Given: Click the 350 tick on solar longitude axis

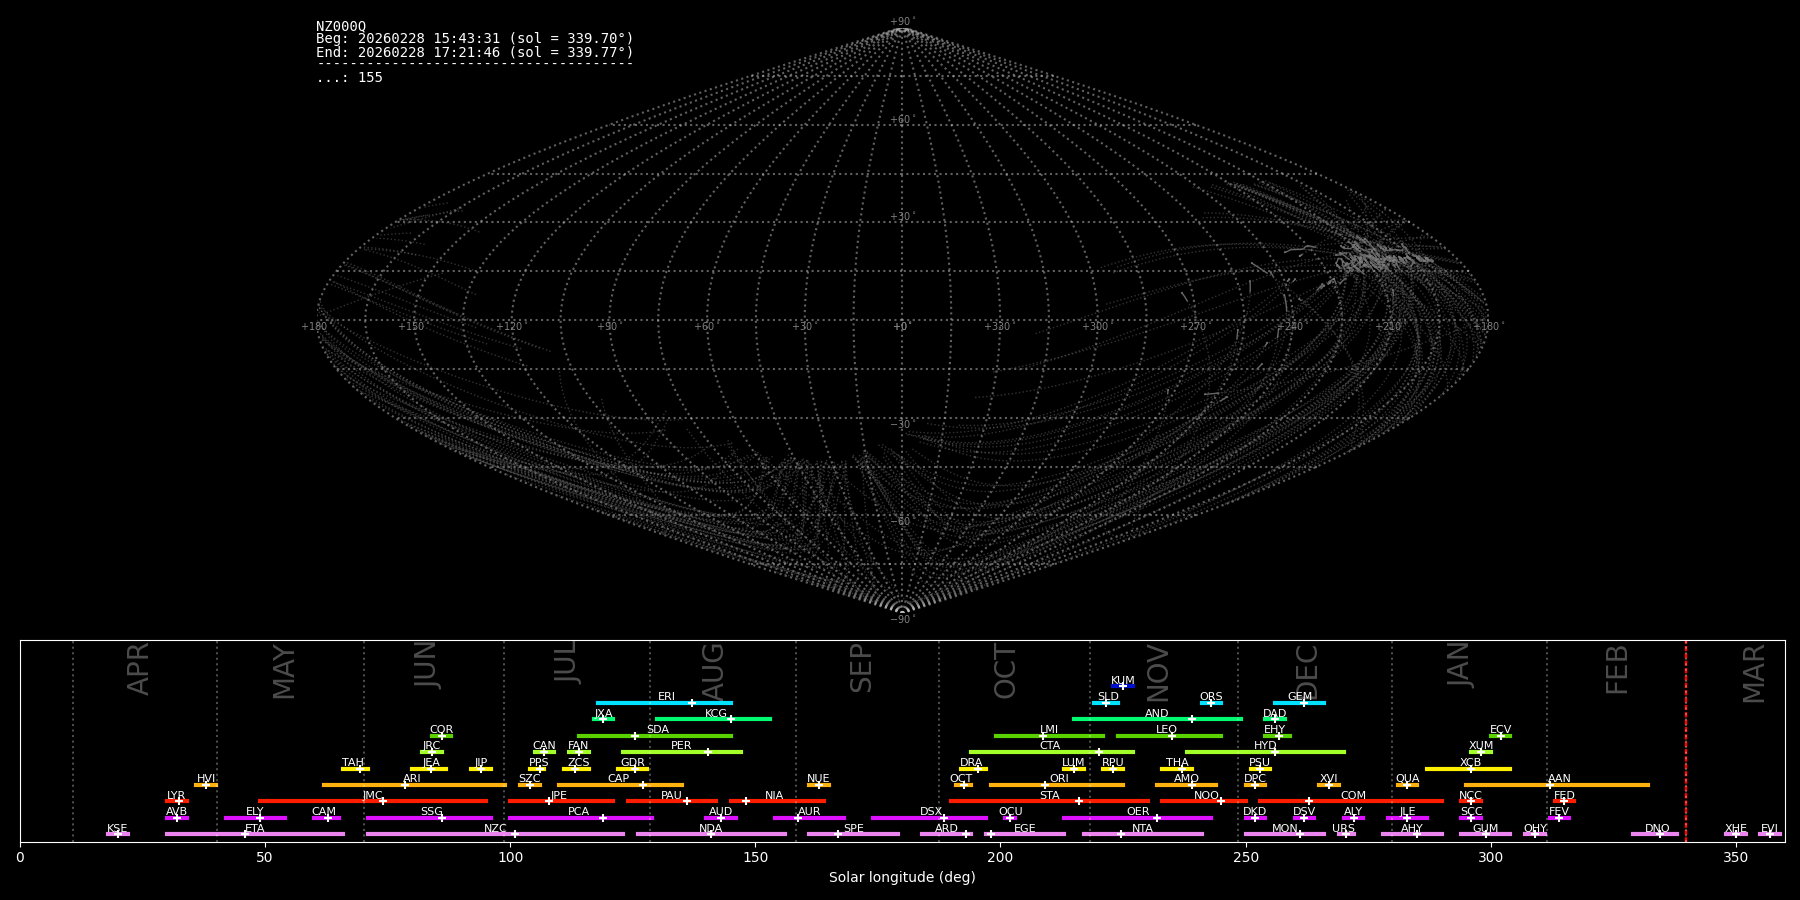Looking at the screenshot, I should point(1736,857).
